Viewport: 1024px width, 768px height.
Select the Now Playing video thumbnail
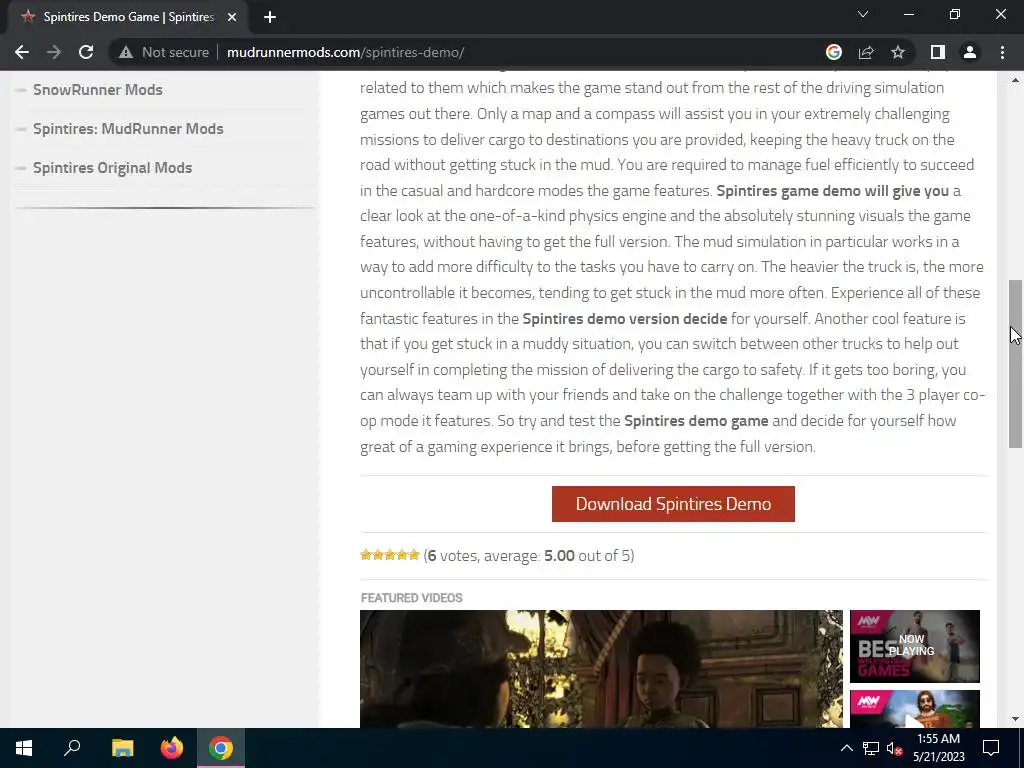914,646
